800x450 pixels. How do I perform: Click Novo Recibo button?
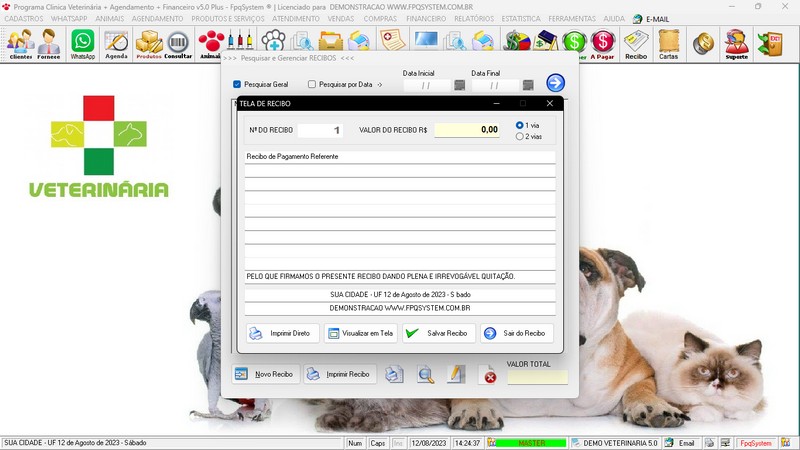(266, 374)
